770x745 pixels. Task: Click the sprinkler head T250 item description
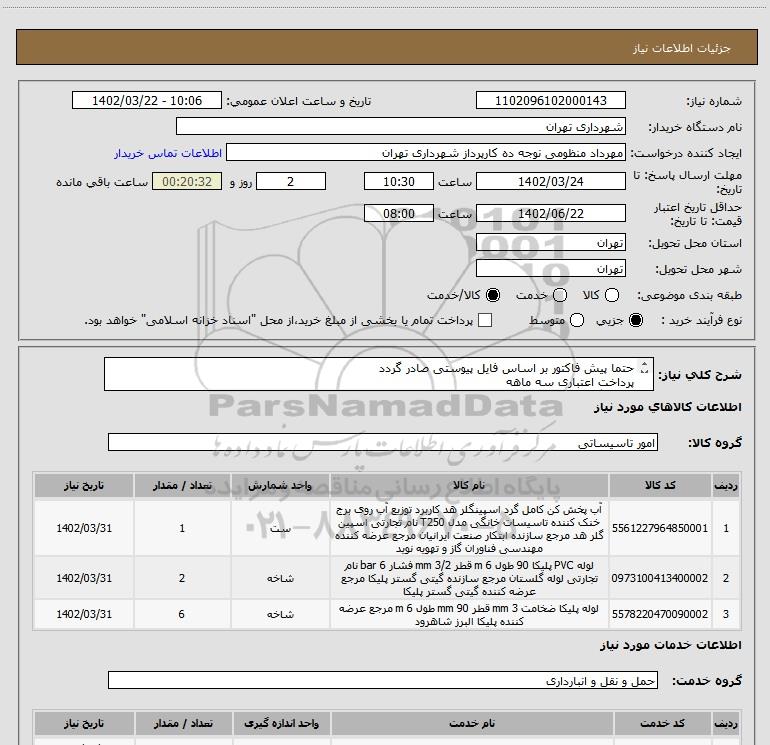click(469, 528)
